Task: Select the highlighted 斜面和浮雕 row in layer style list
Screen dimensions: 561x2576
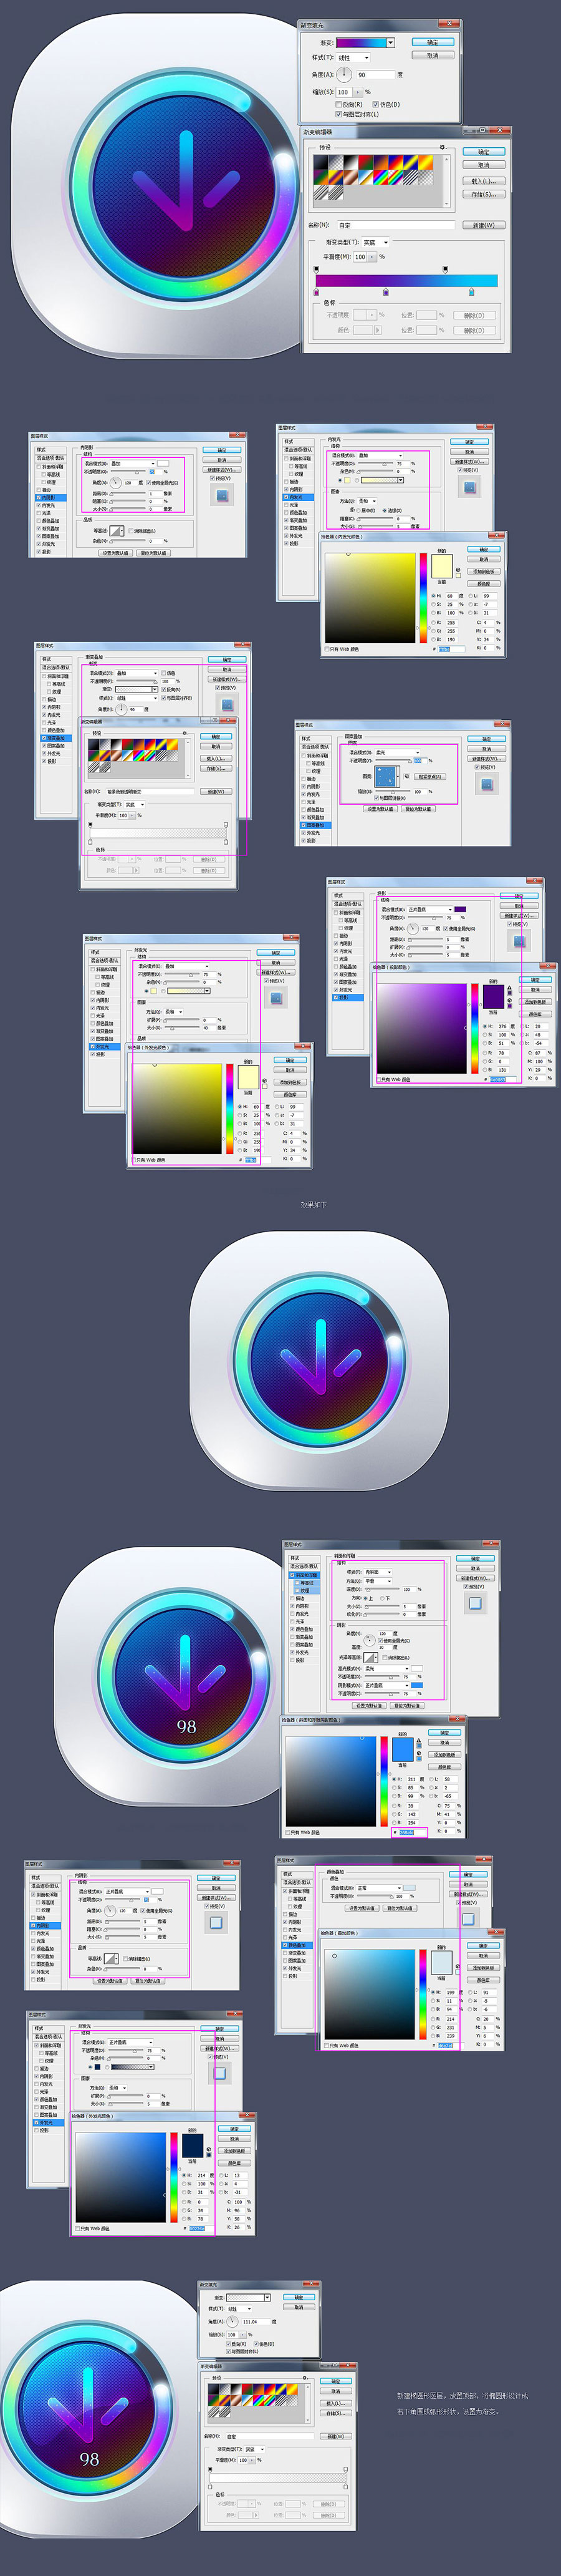Action: 304,1575
